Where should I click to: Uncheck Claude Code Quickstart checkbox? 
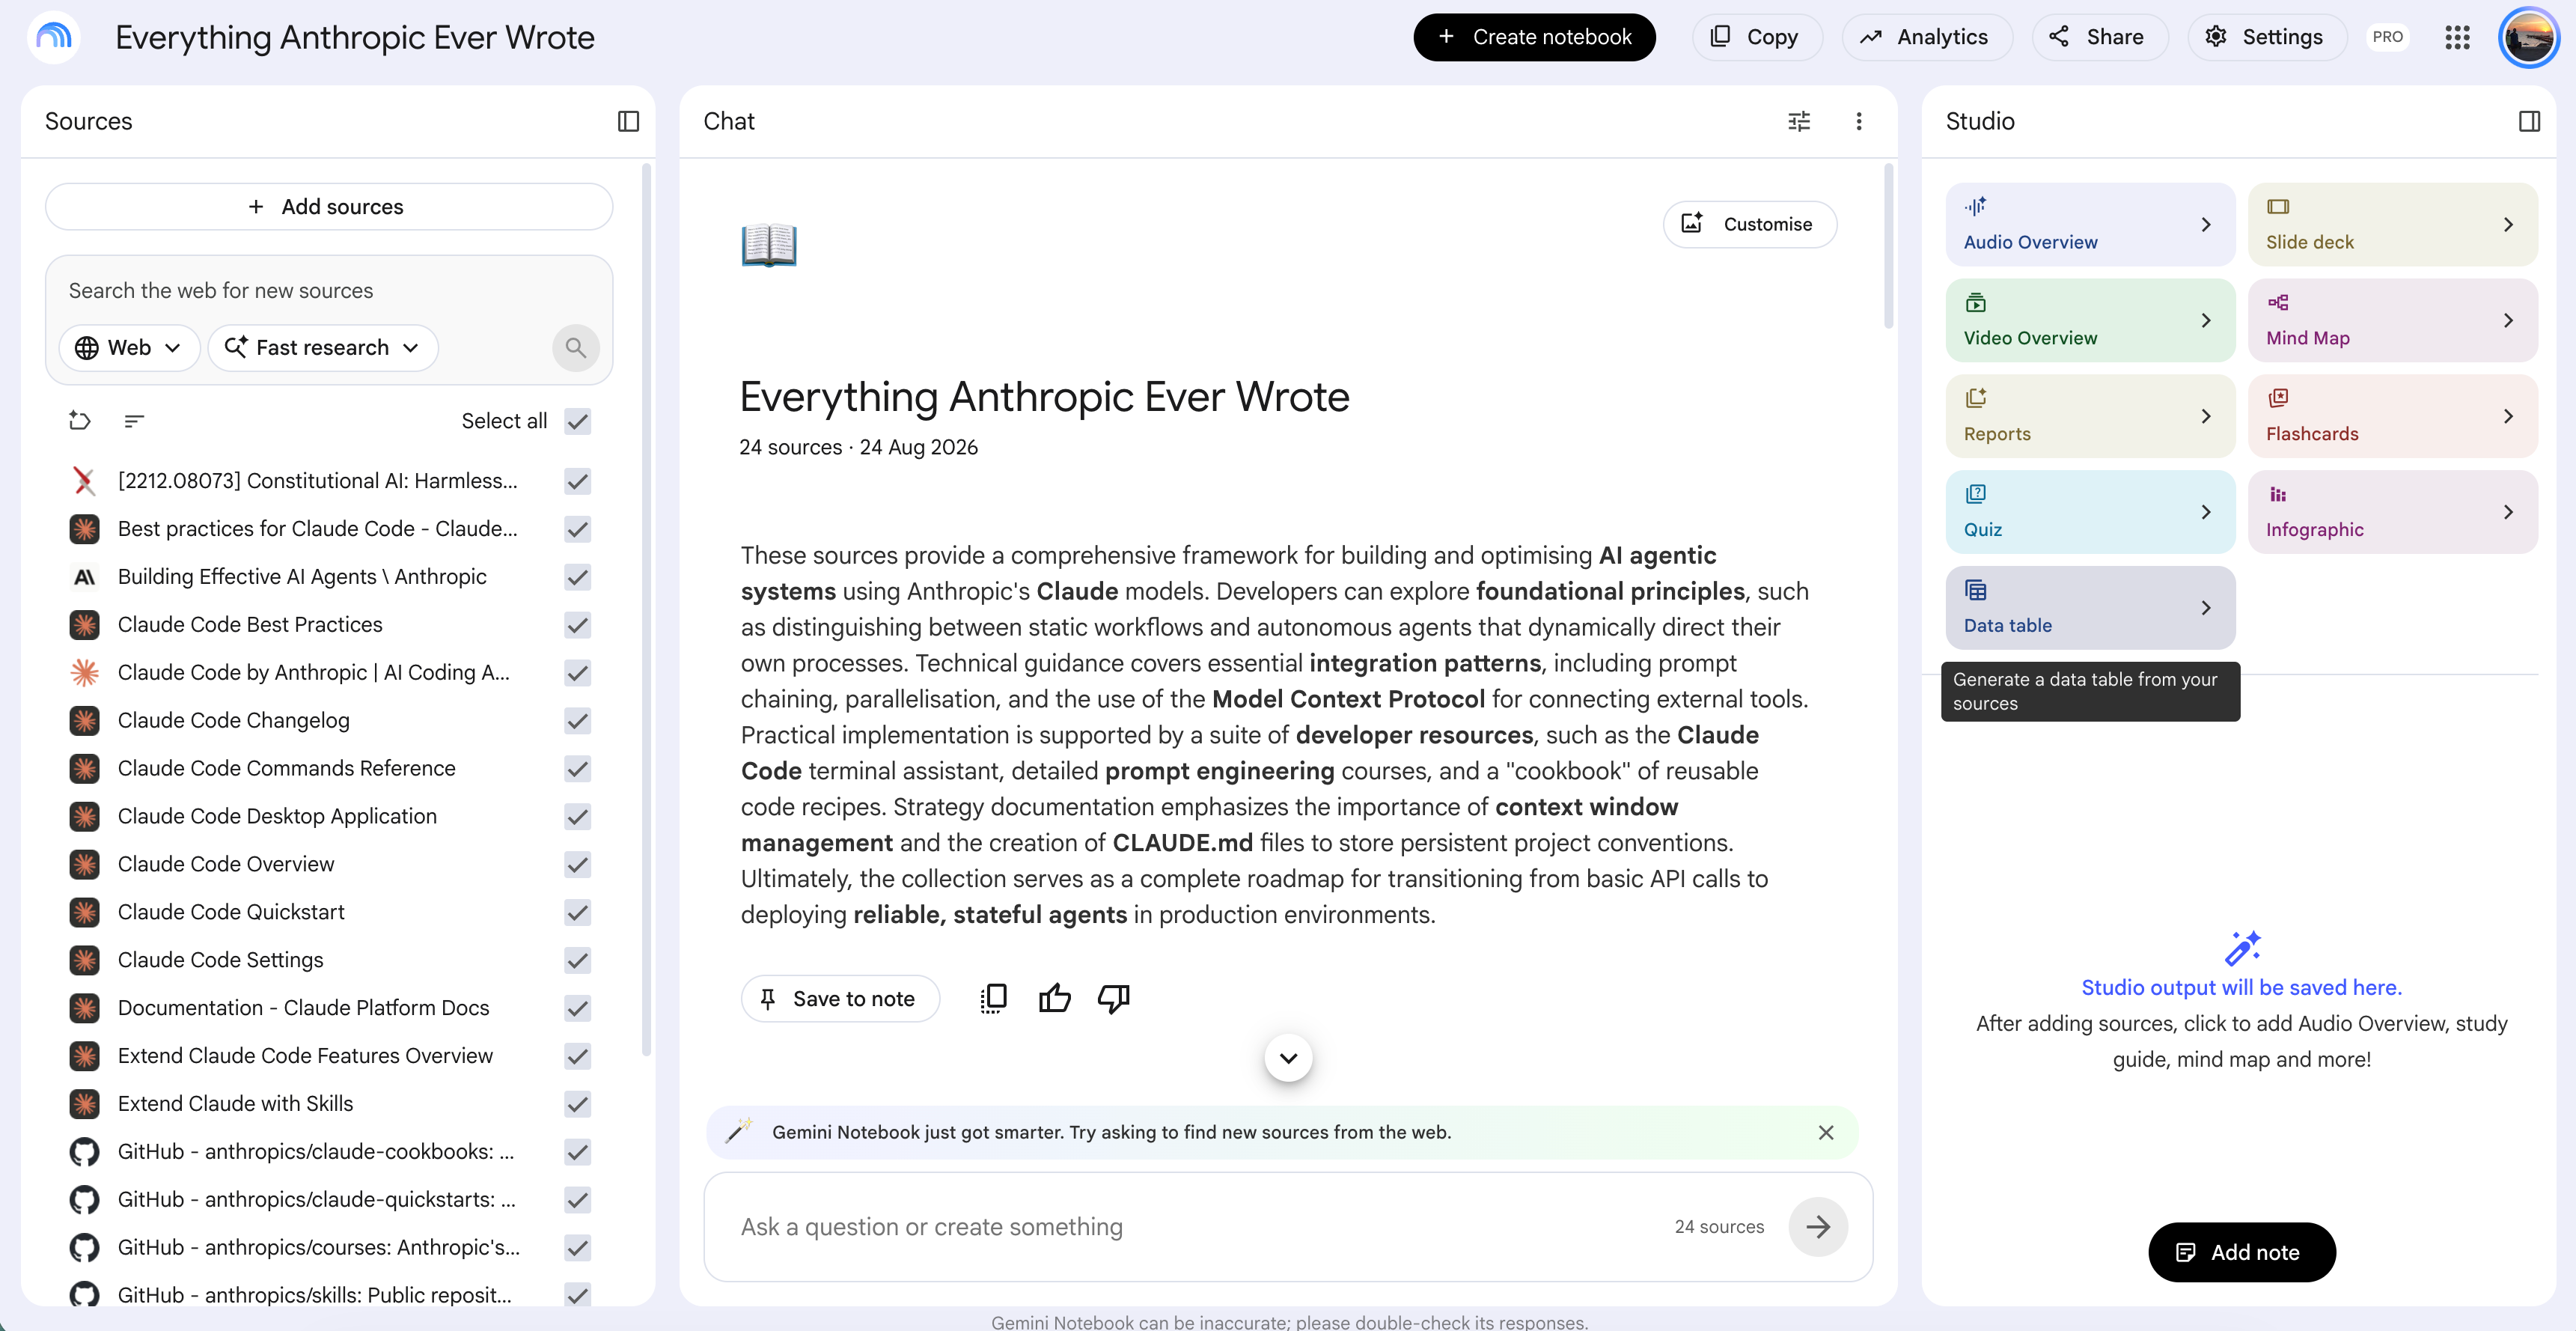(577, 912)
